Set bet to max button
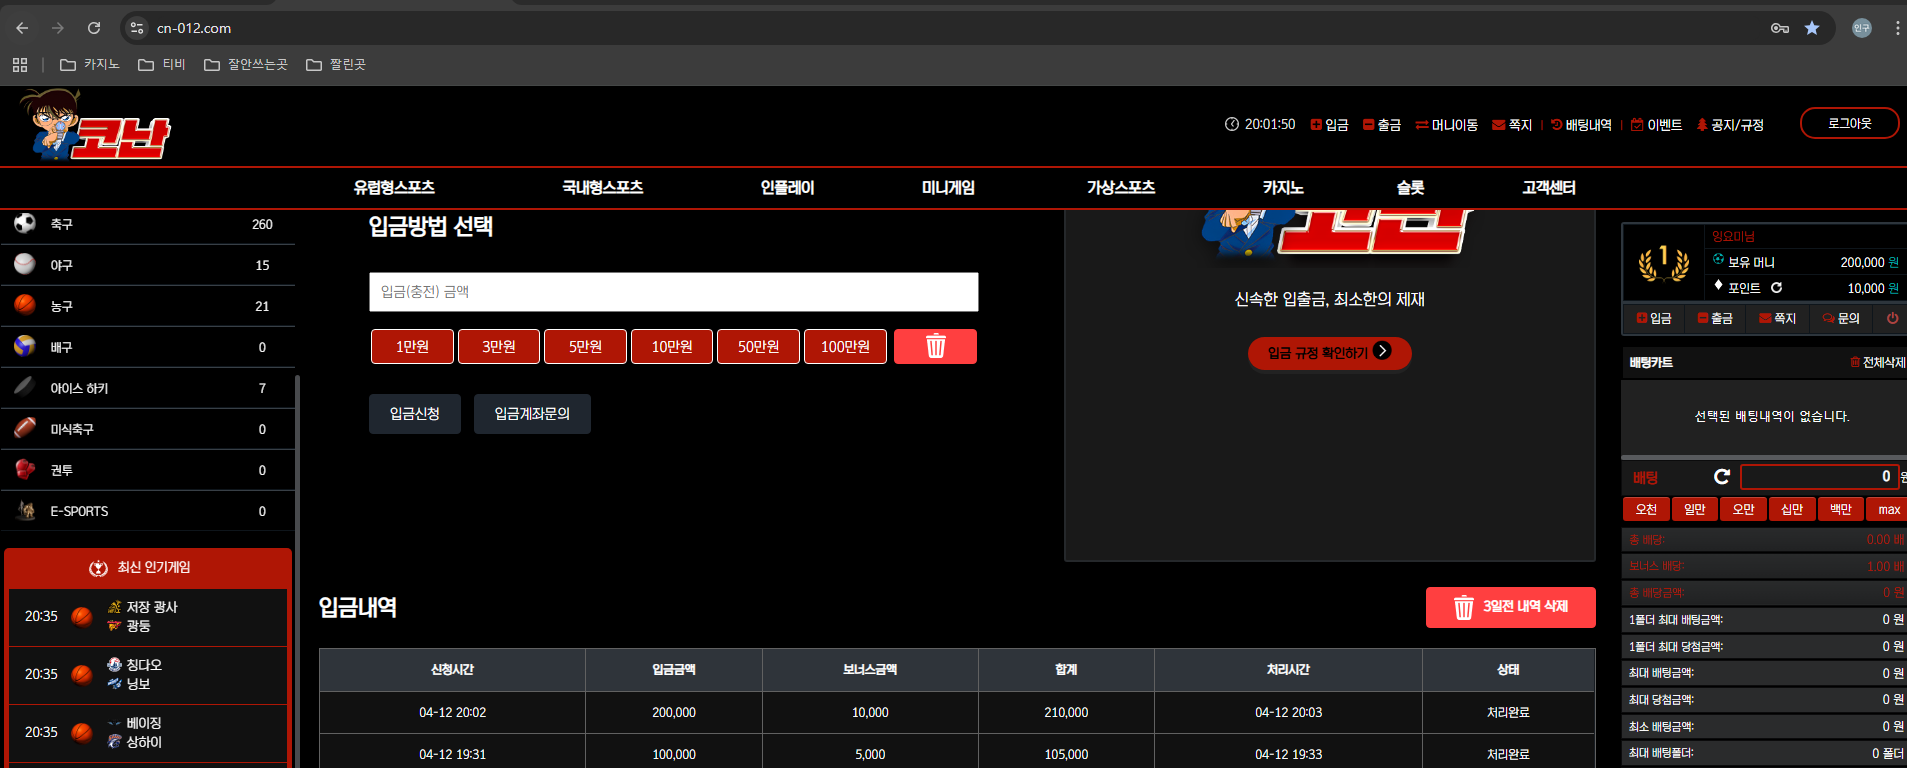Viewport: 1907px width, 768px height. coord(1889,510)
